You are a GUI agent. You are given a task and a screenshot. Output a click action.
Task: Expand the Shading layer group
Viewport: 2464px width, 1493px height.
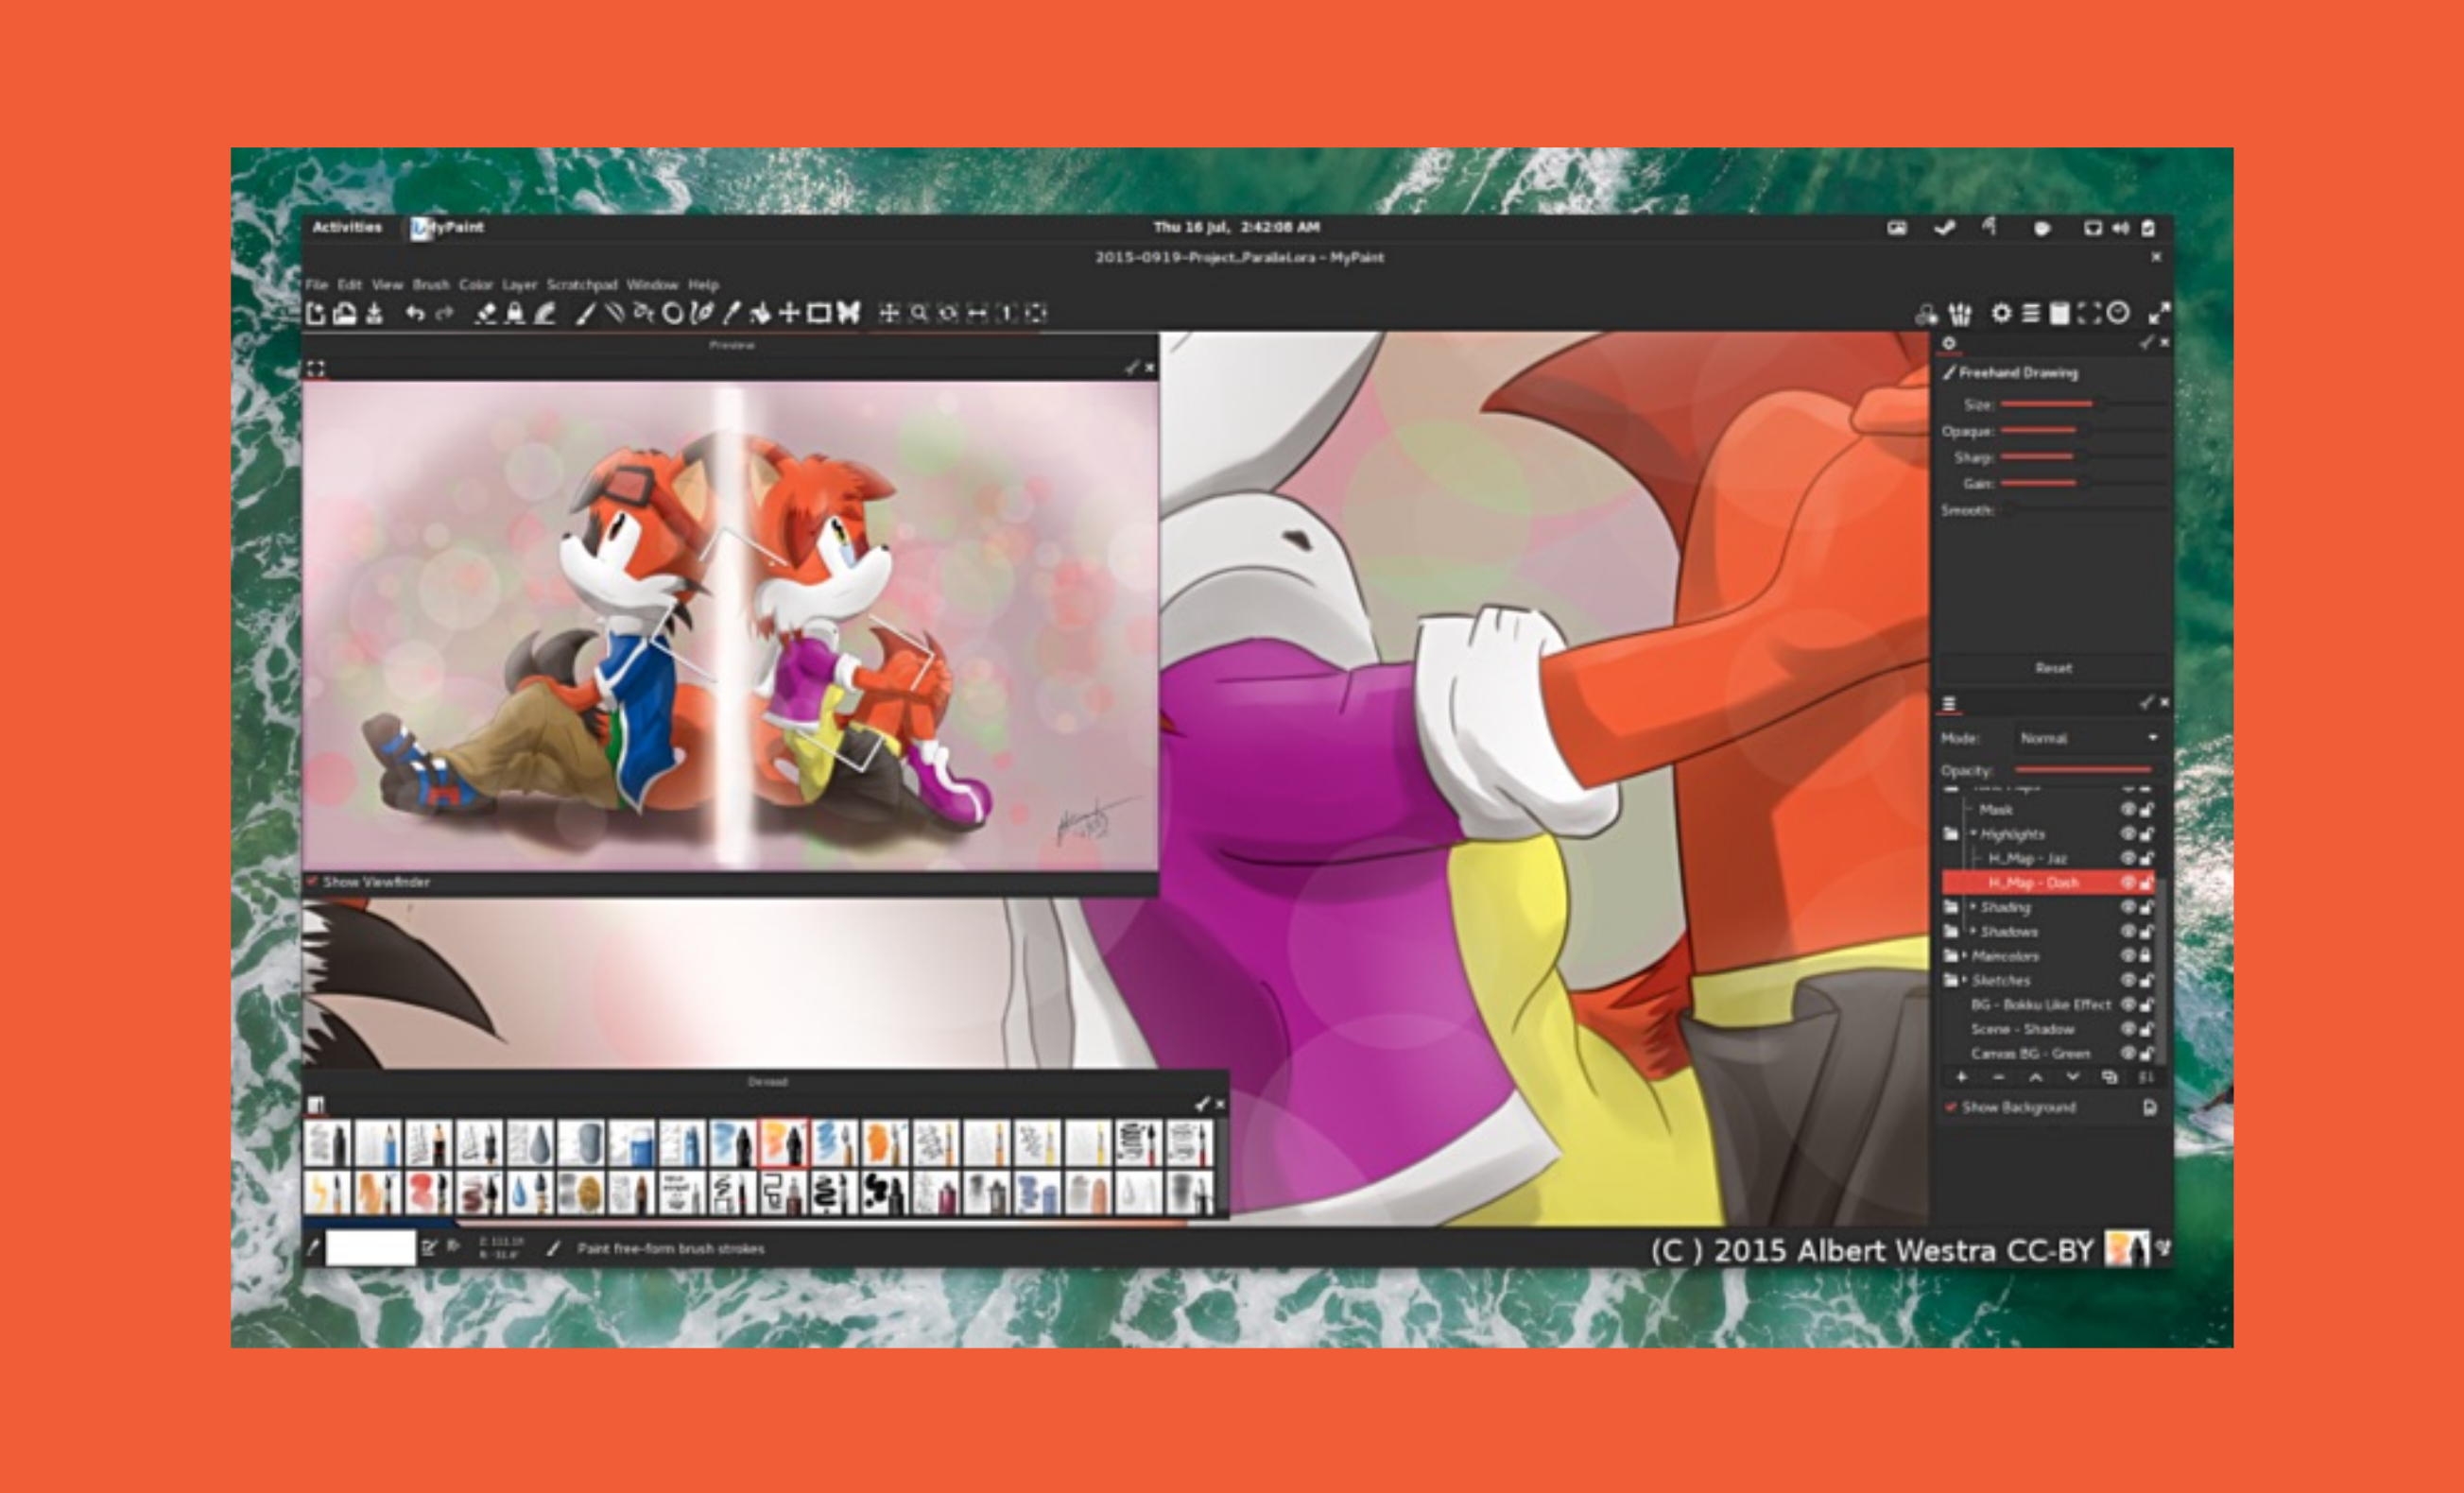coord(1973,906)
